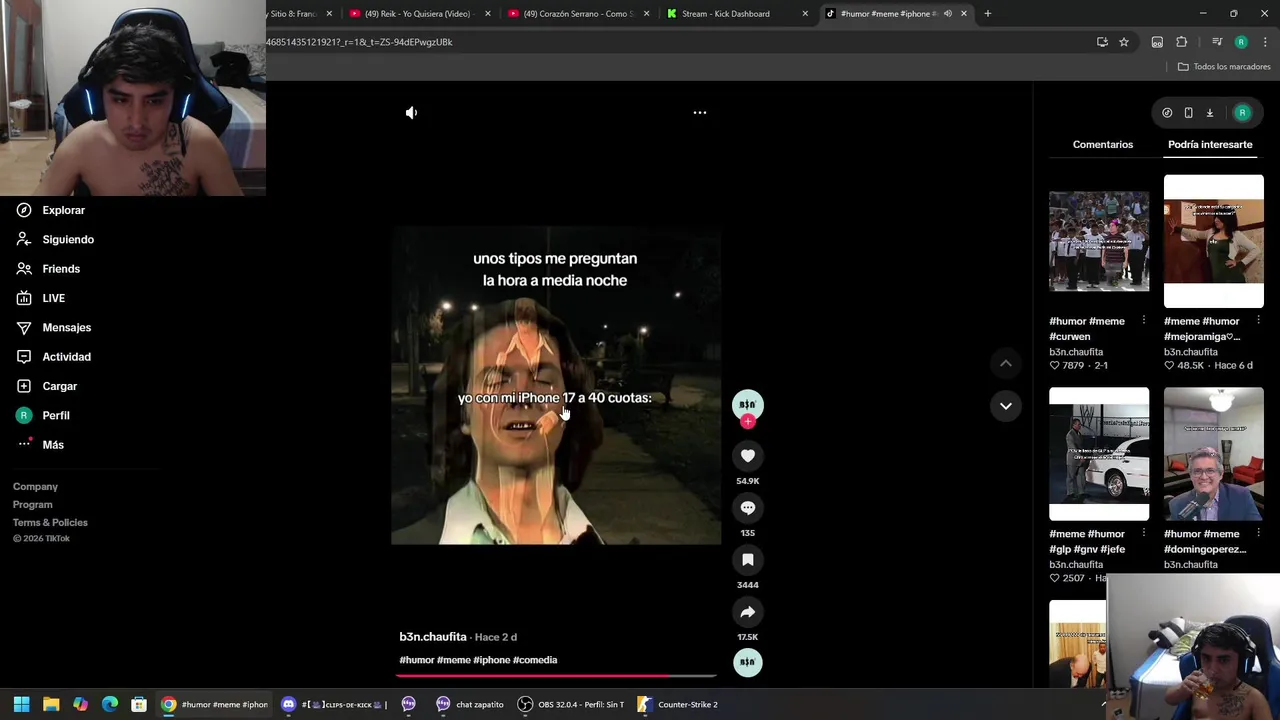Open the sound disc at bottom of action bar
The image size is (1280, 720).
click(748, 662)
